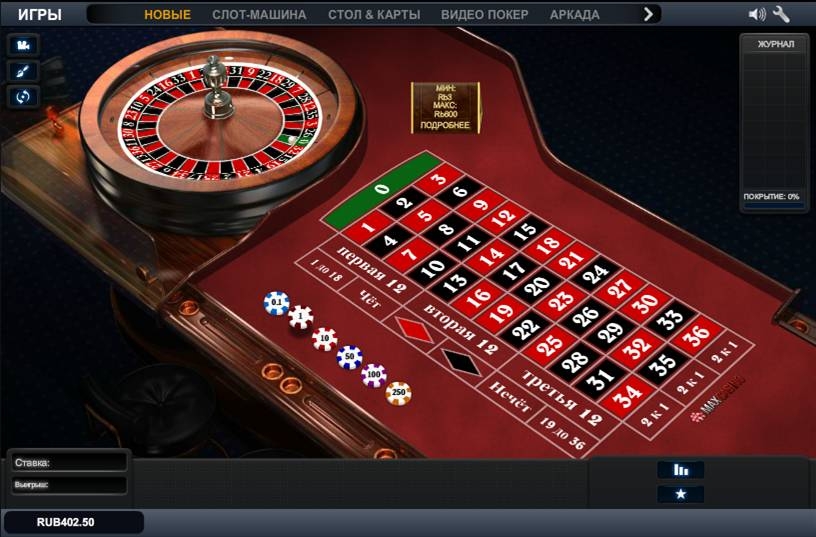The image size is (816, 537).
Task: Click the rebet circular arrows icon
Action: (x=23, y=96)
